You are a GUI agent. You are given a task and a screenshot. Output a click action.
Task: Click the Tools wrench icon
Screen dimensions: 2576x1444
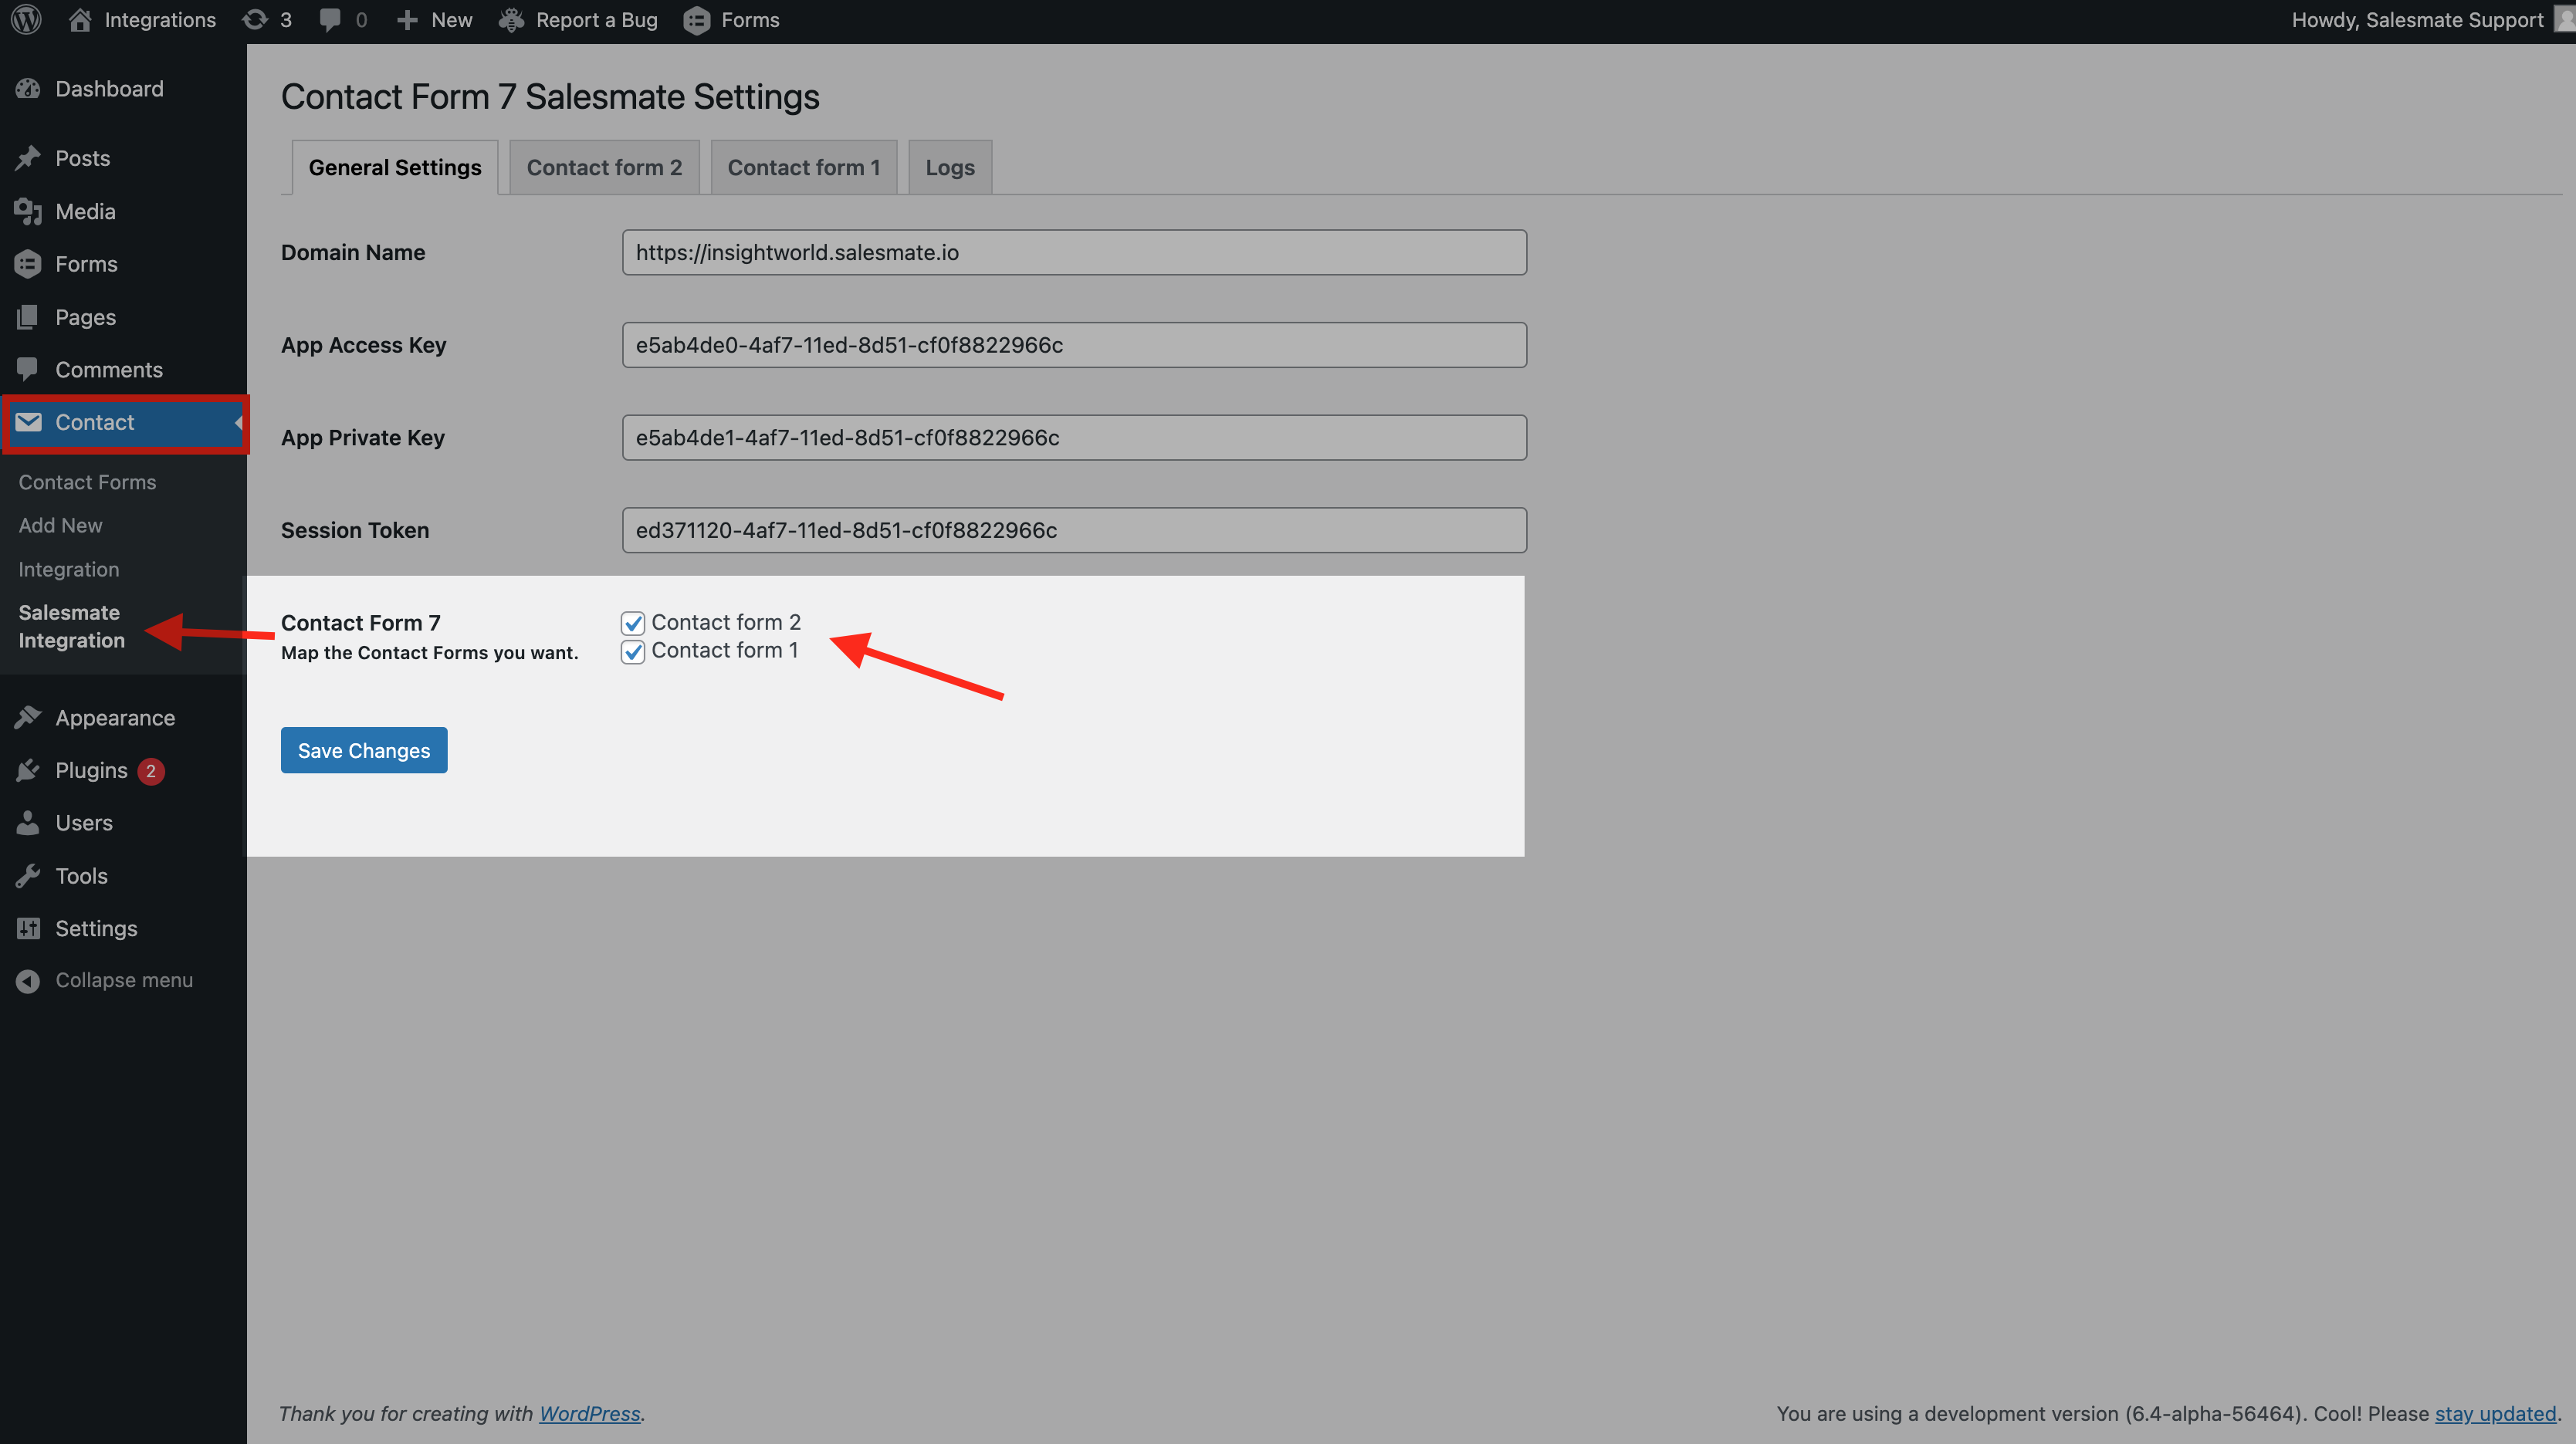[x=28, y=876]
